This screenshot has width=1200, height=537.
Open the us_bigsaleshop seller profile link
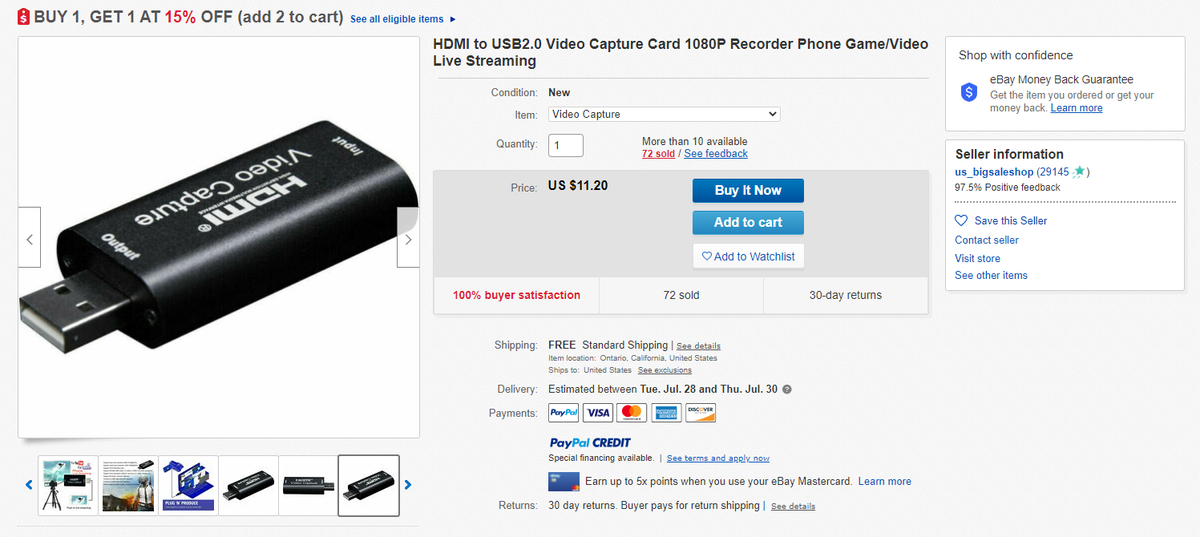pyautogui.click(x=994, y=172)
